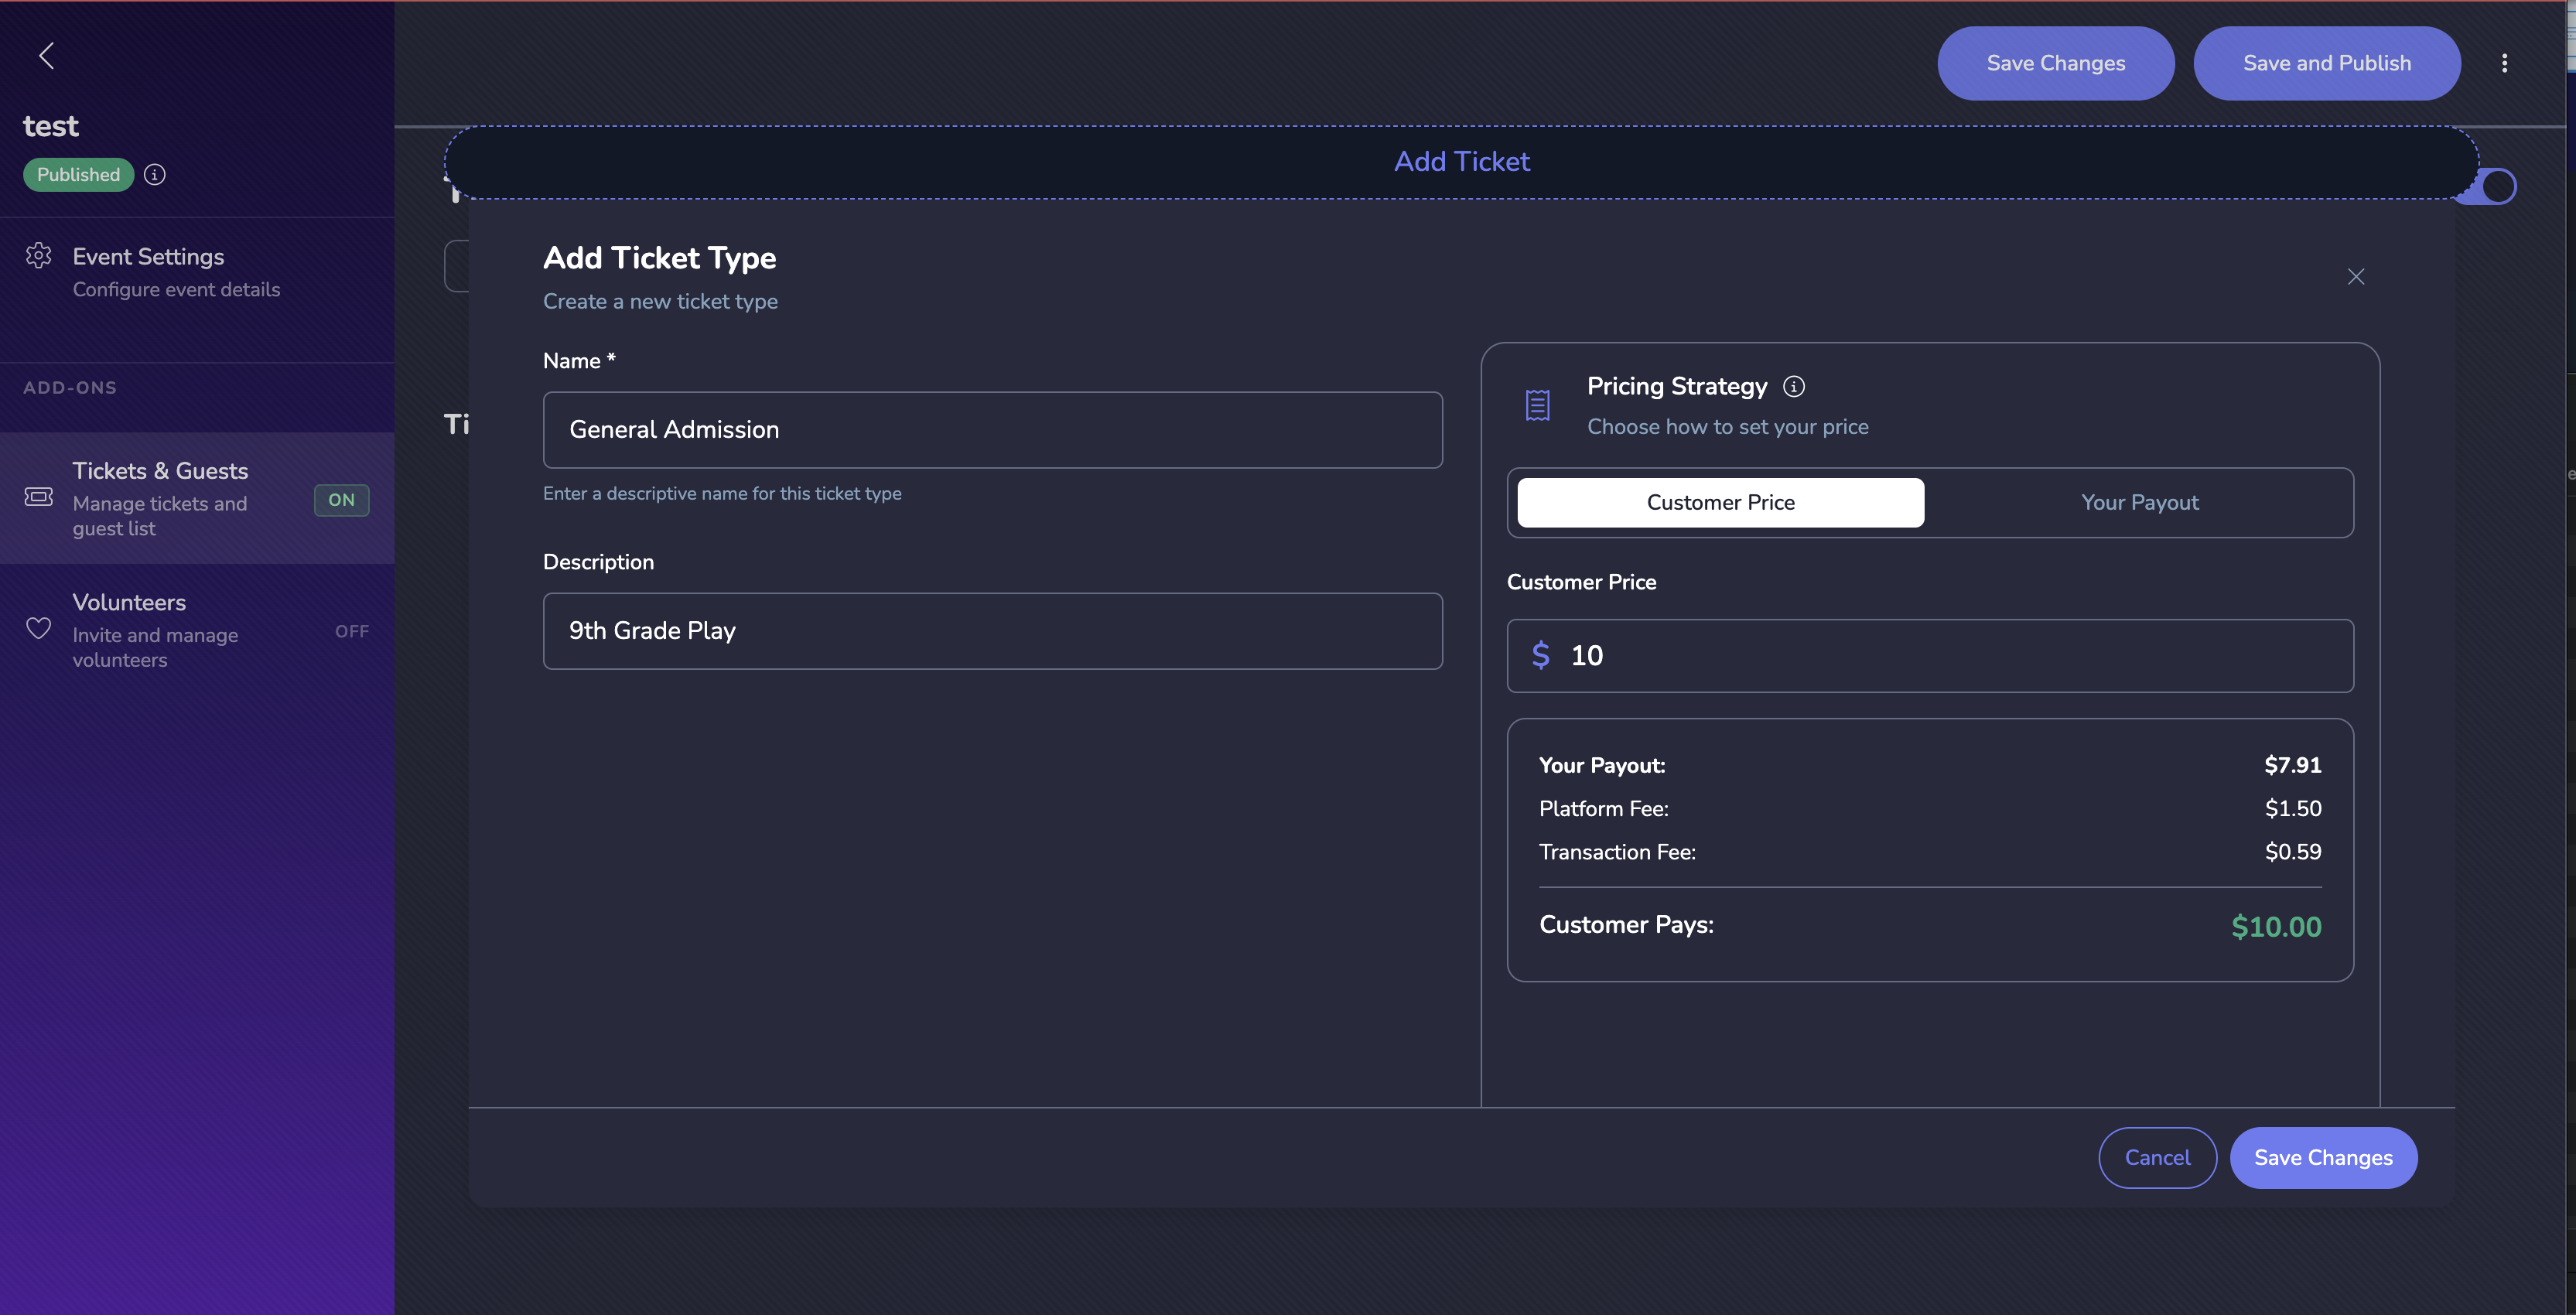Toggle Volunteers OFF switch
The image size is (2576, 1315).
pyautogui.click(x=351, y=631)
